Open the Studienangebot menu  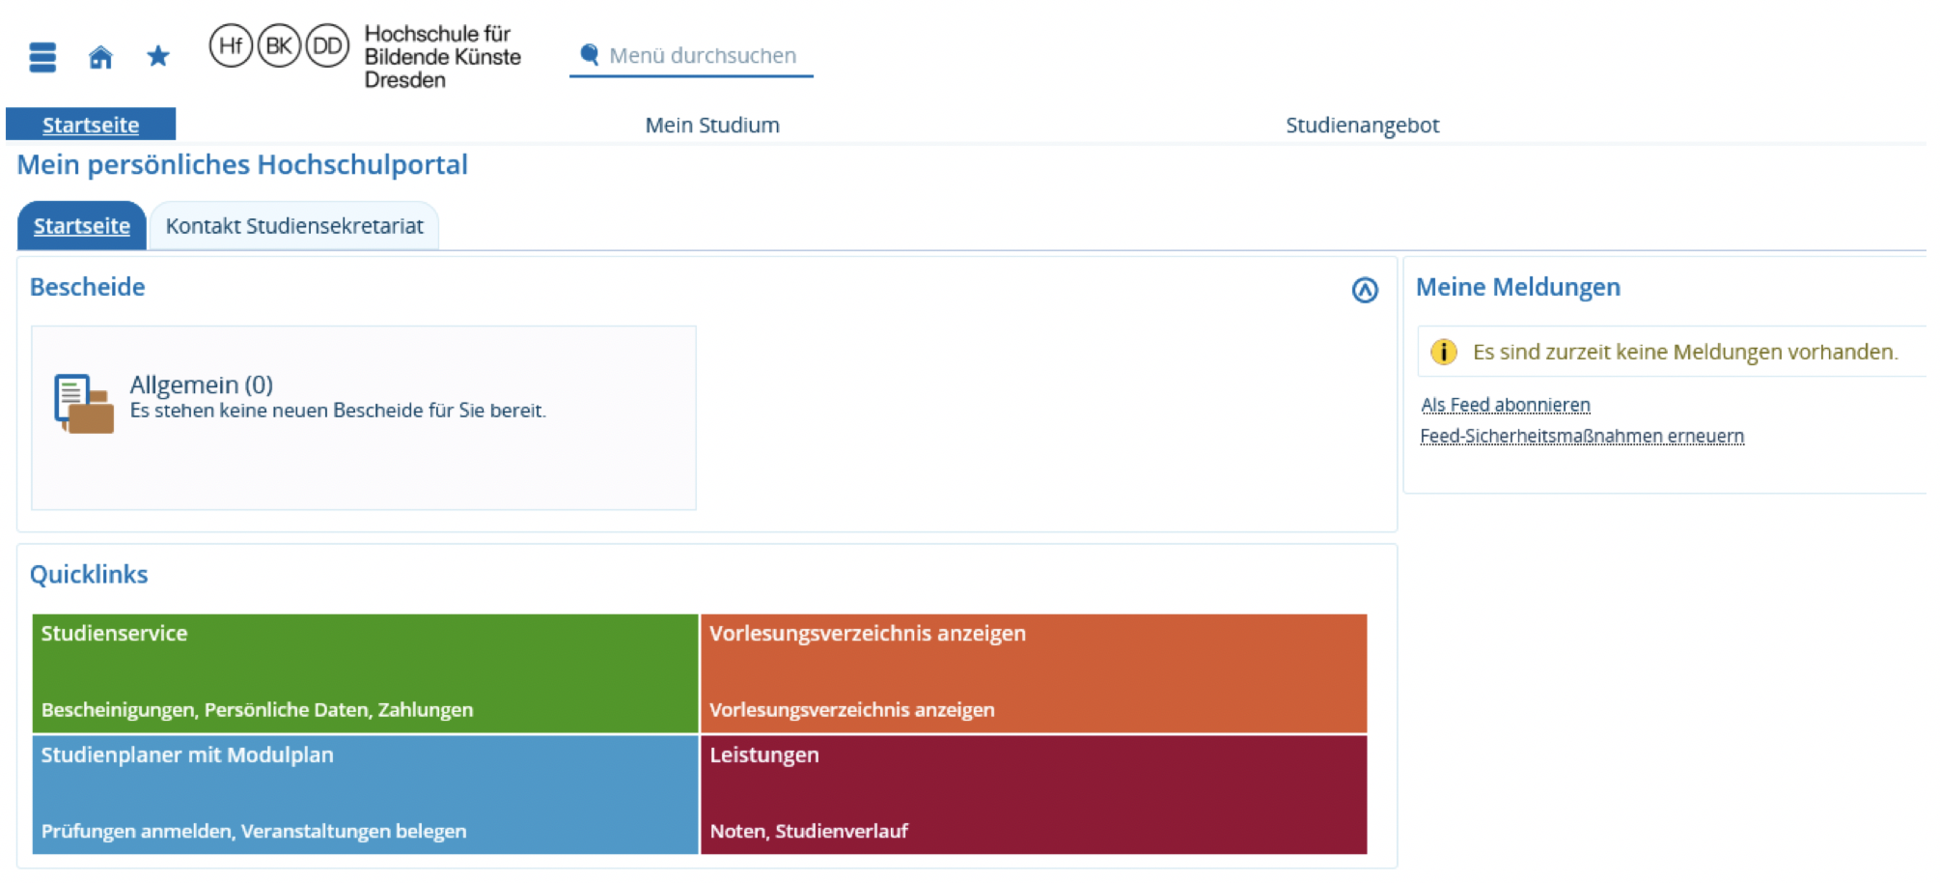point(1362,125)
